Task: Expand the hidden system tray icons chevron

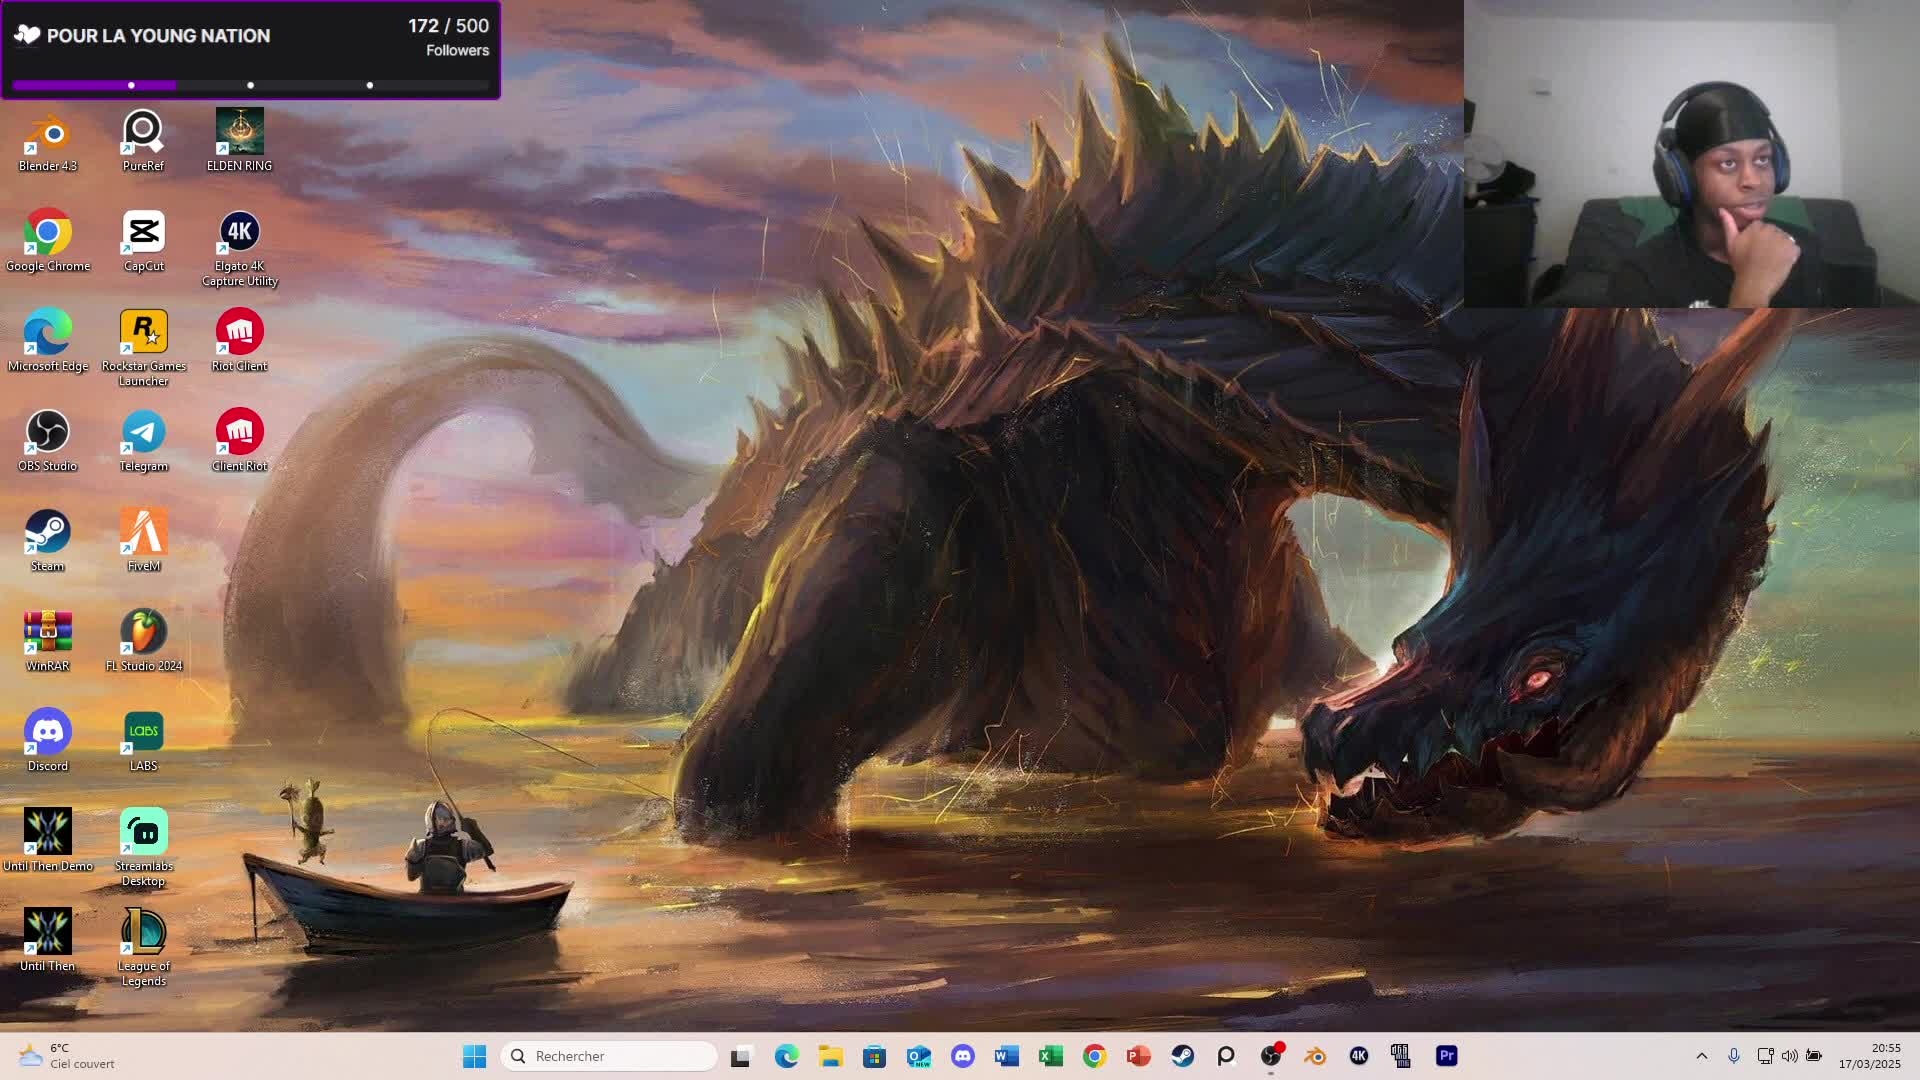Action: 1701,1056
